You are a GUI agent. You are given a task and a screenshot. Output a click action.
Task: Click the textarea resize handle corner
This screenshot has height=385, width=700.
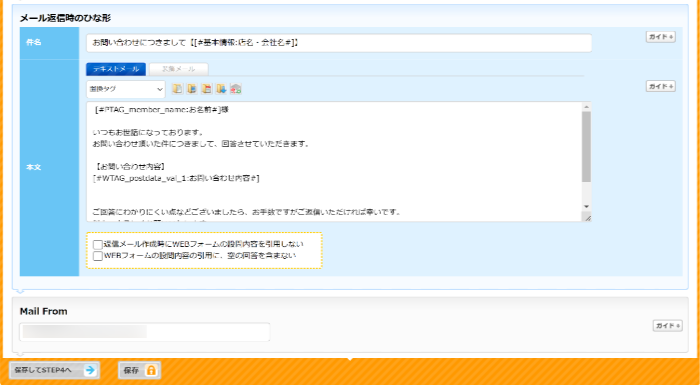coord(587,217)
